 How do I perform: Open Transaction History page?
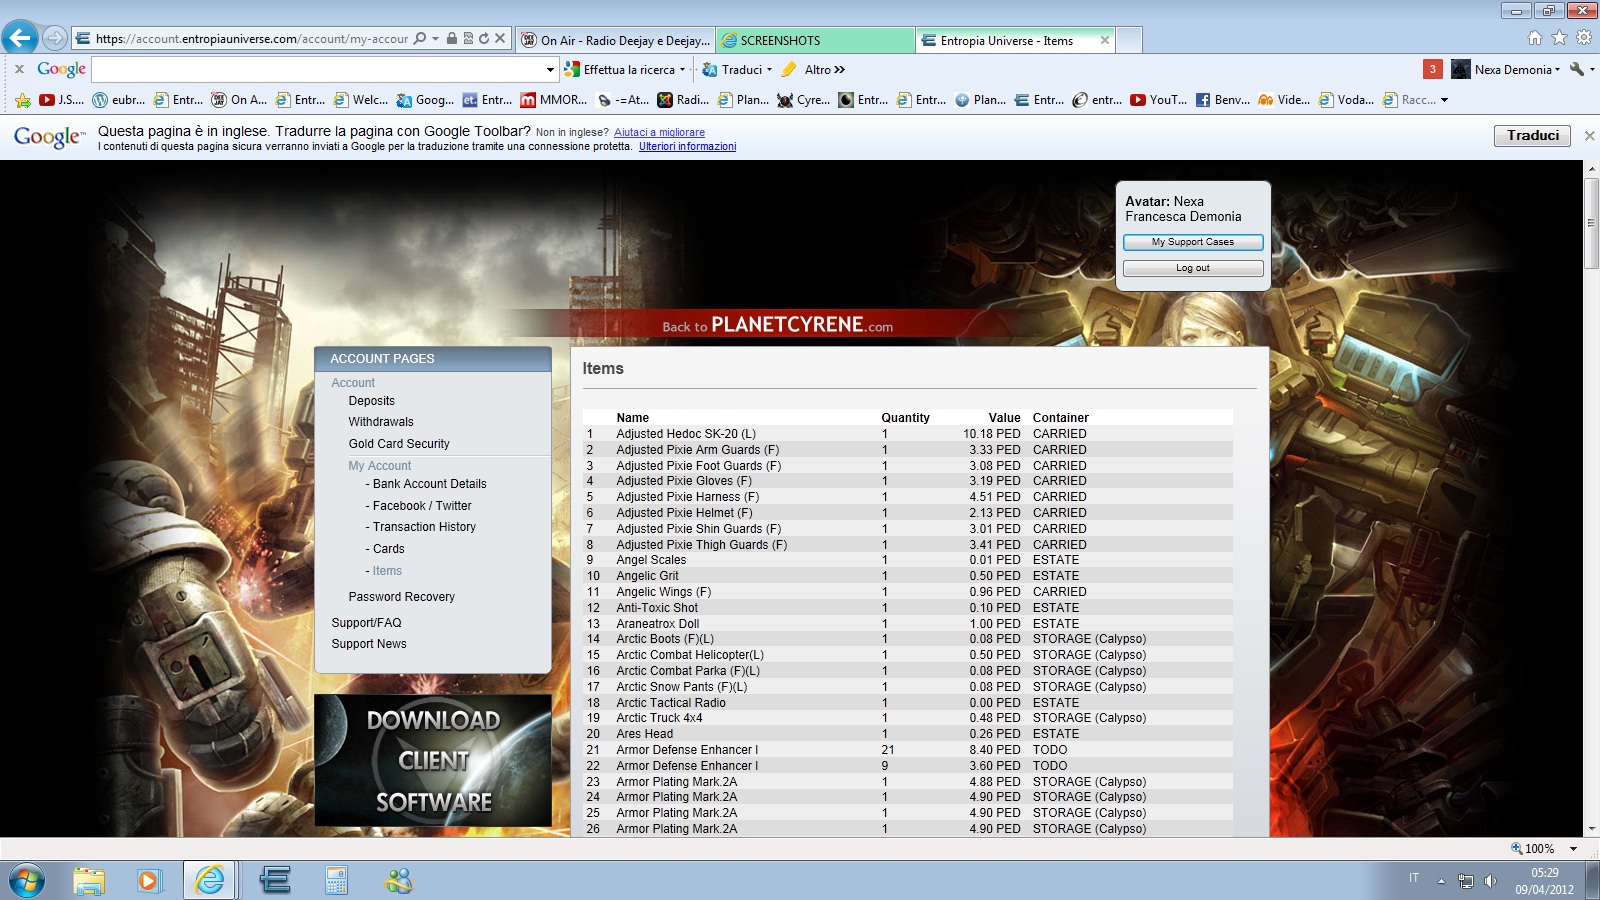[x=424, y=527]
